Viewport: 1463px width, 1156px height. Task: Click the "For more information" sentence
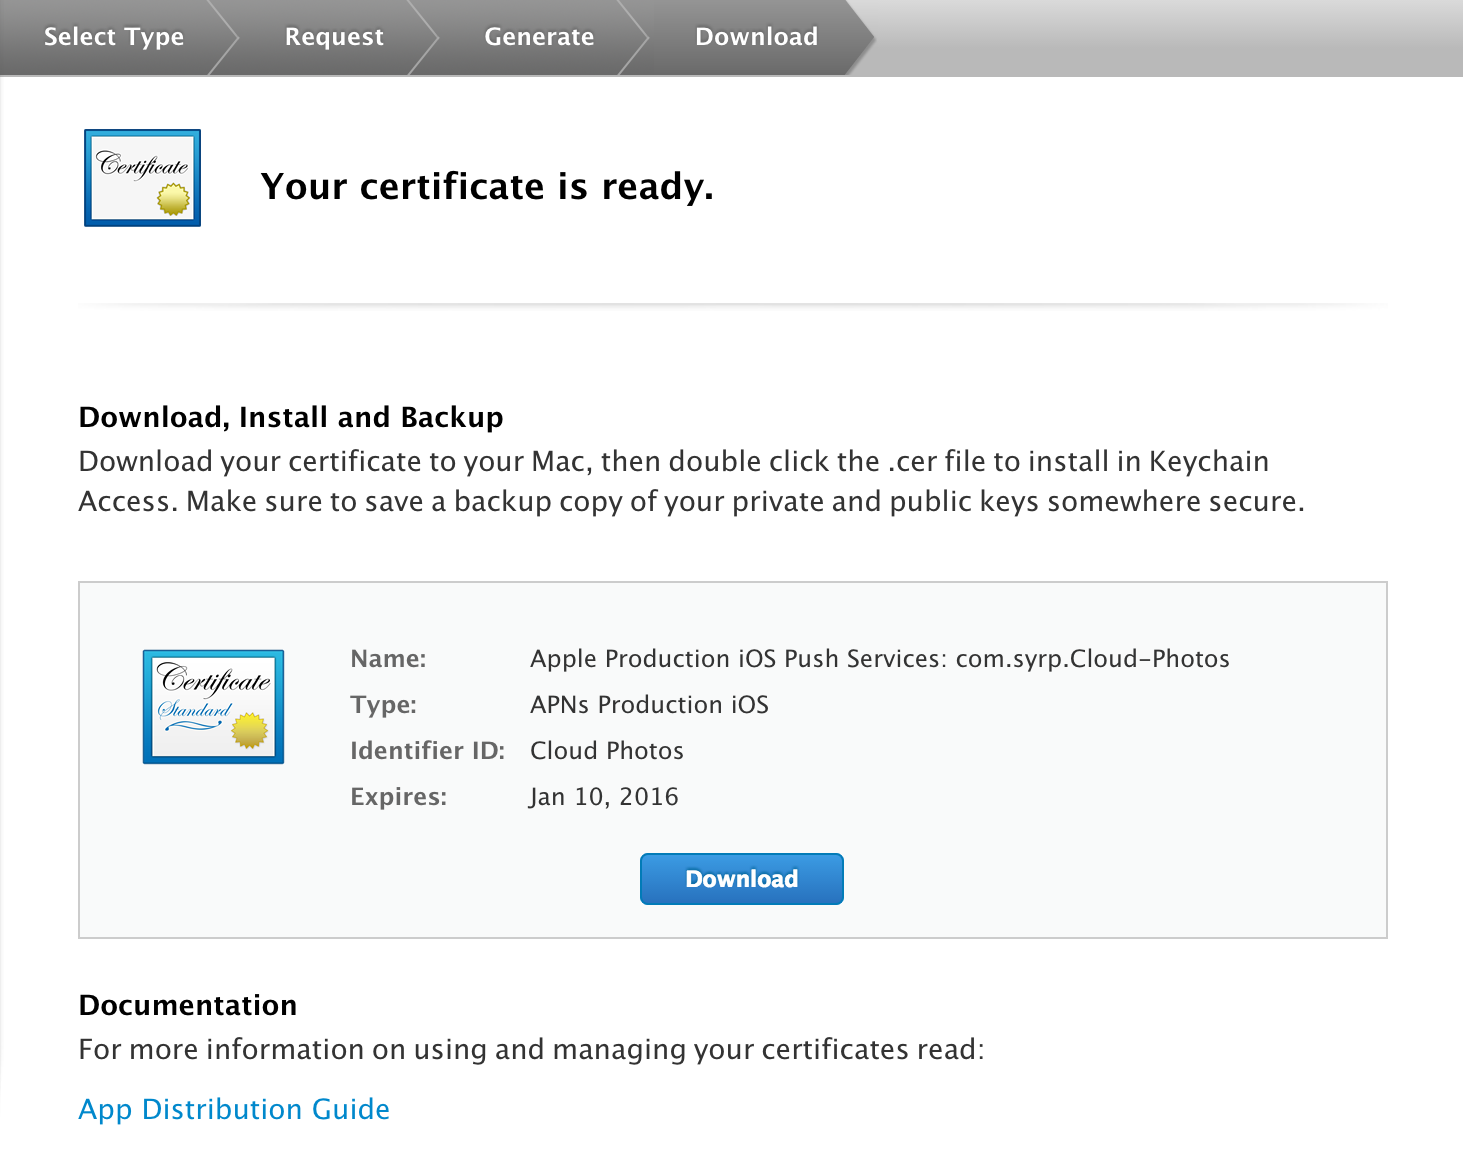click(532, 1049)
